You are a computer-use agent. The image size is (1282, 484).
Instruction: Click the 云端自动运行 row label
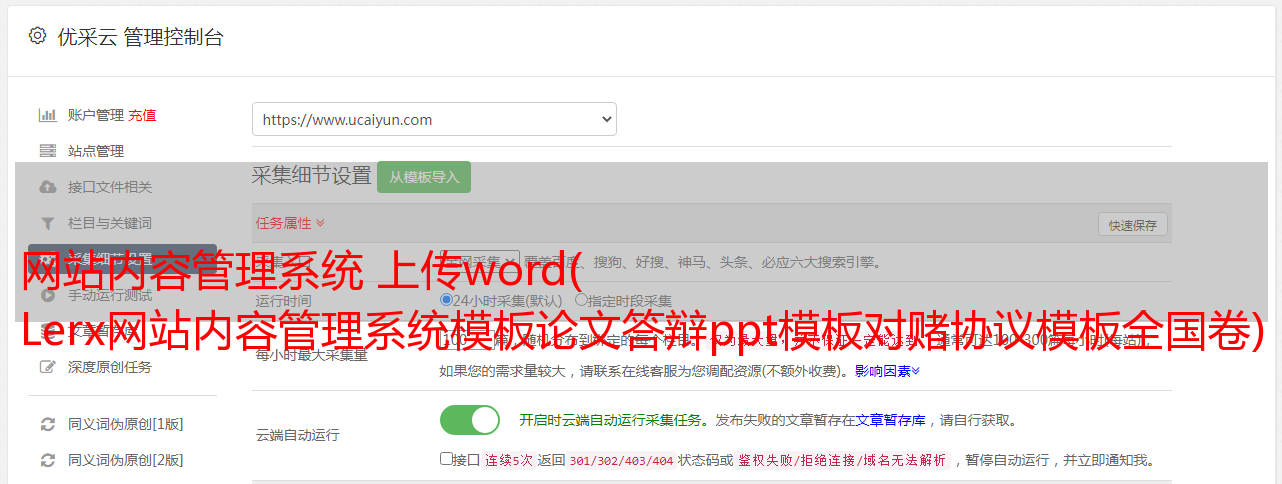(298, 435)
